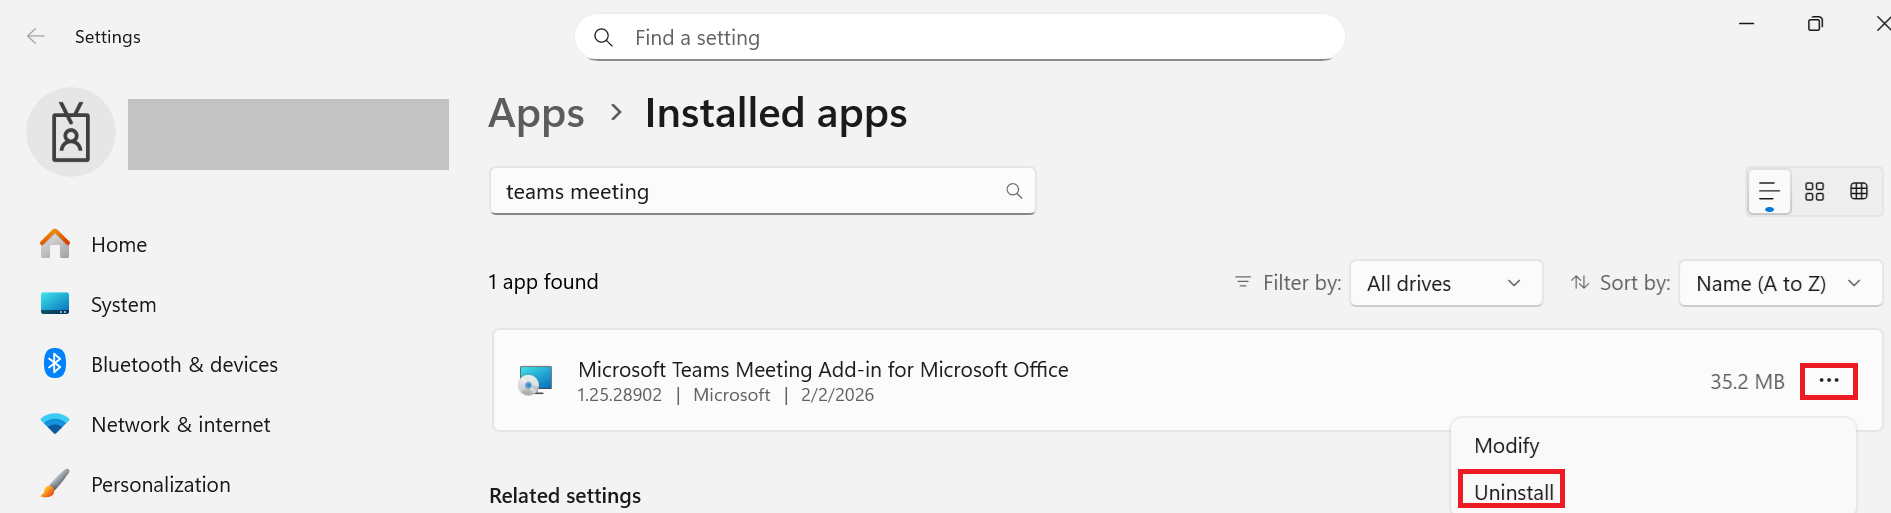
Task: Switch to grid view layout
Action: [1814, 191]
